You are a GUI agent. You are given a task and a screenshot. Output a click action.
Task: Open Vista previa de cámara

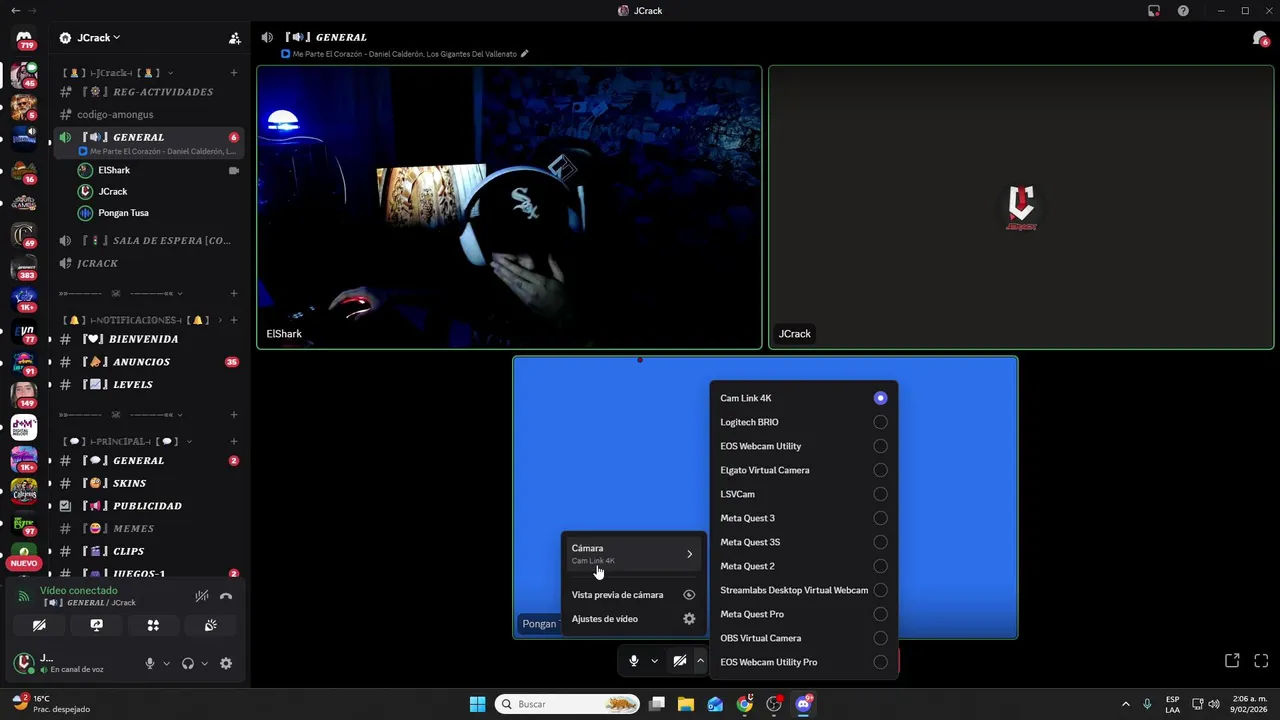(632, 595)
